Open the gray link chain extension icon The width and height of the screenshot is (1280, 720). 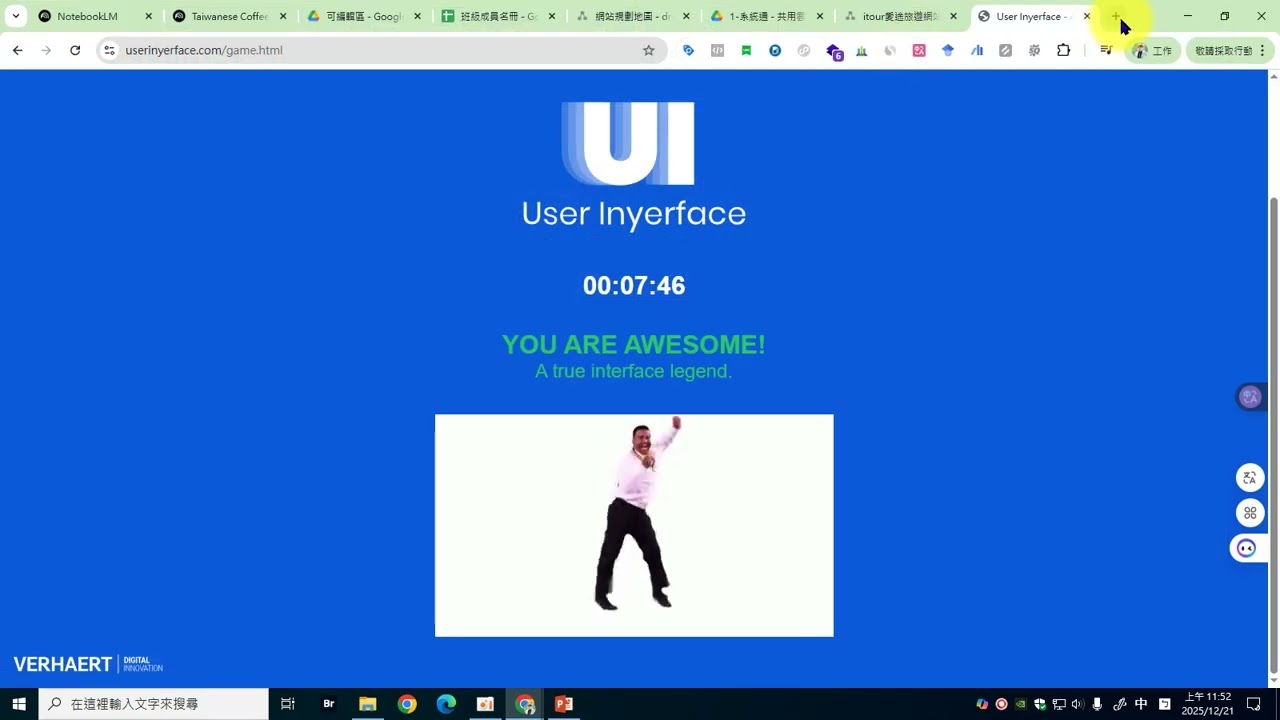804,50
